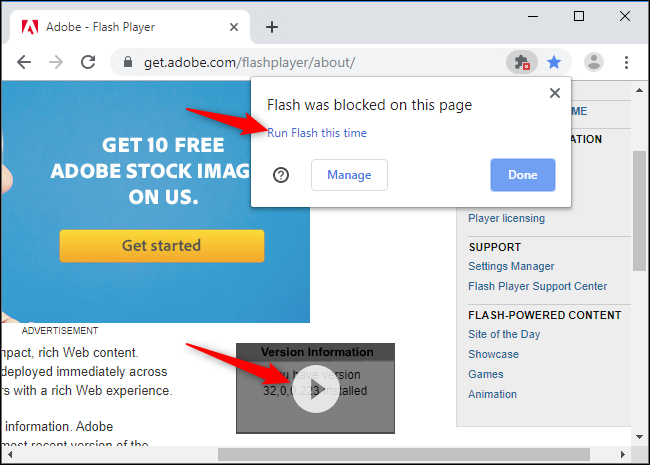View site info via the padlock icon

click(x=128, y=62)
